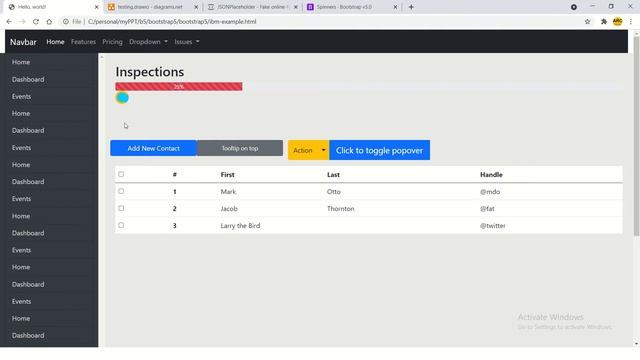Click the Navbar brand link
Viewport: 640px width, 360px height.
tap(23, 42)
